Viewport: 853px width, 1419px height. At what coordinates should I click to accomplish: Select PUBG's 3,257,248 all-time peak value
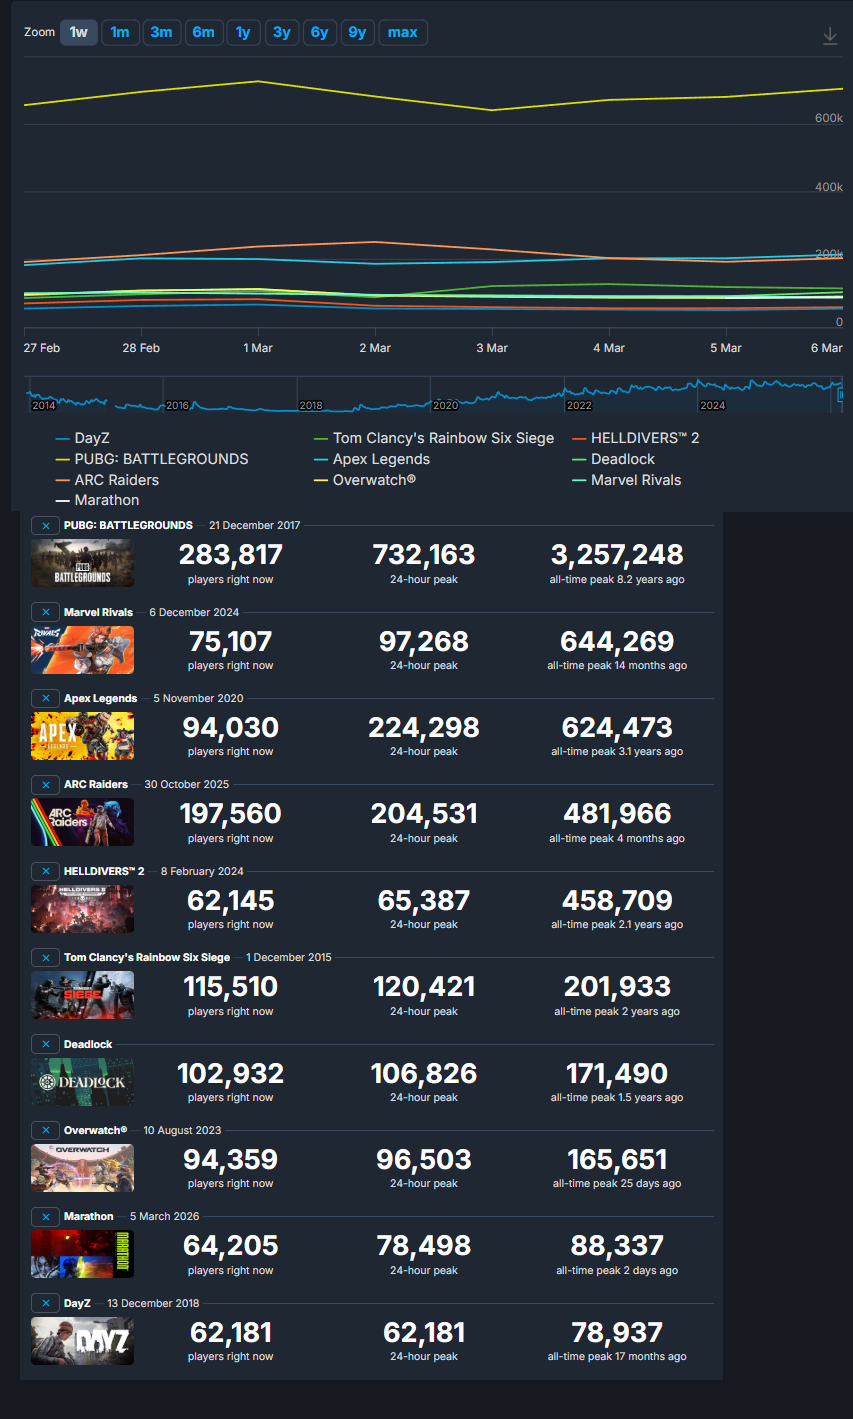[617, 555]
